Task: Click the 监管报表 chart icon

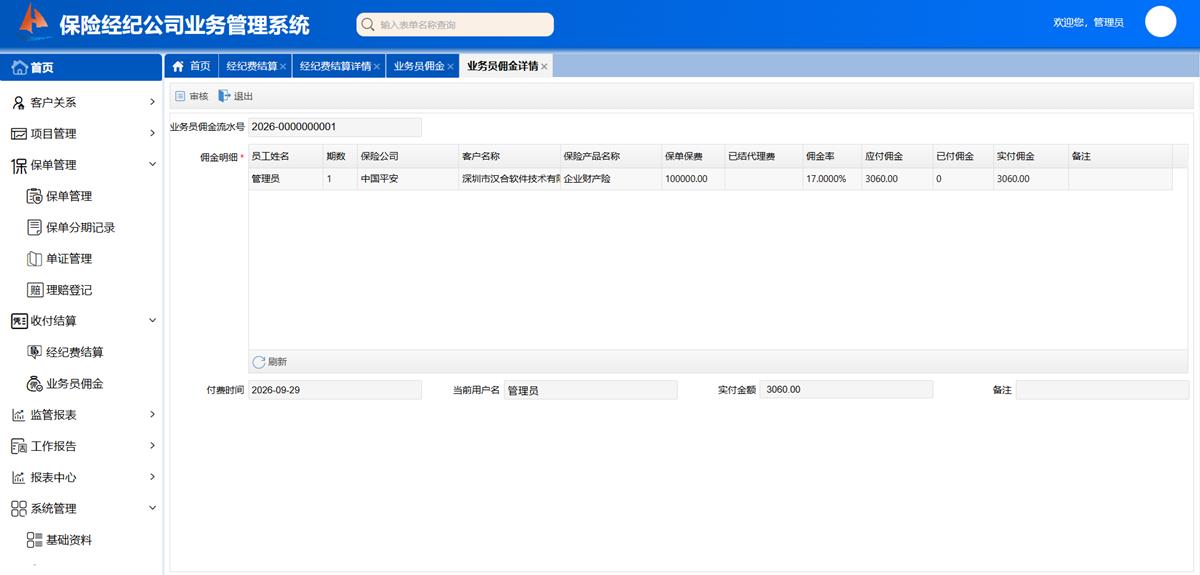Action: coord(19,414)
